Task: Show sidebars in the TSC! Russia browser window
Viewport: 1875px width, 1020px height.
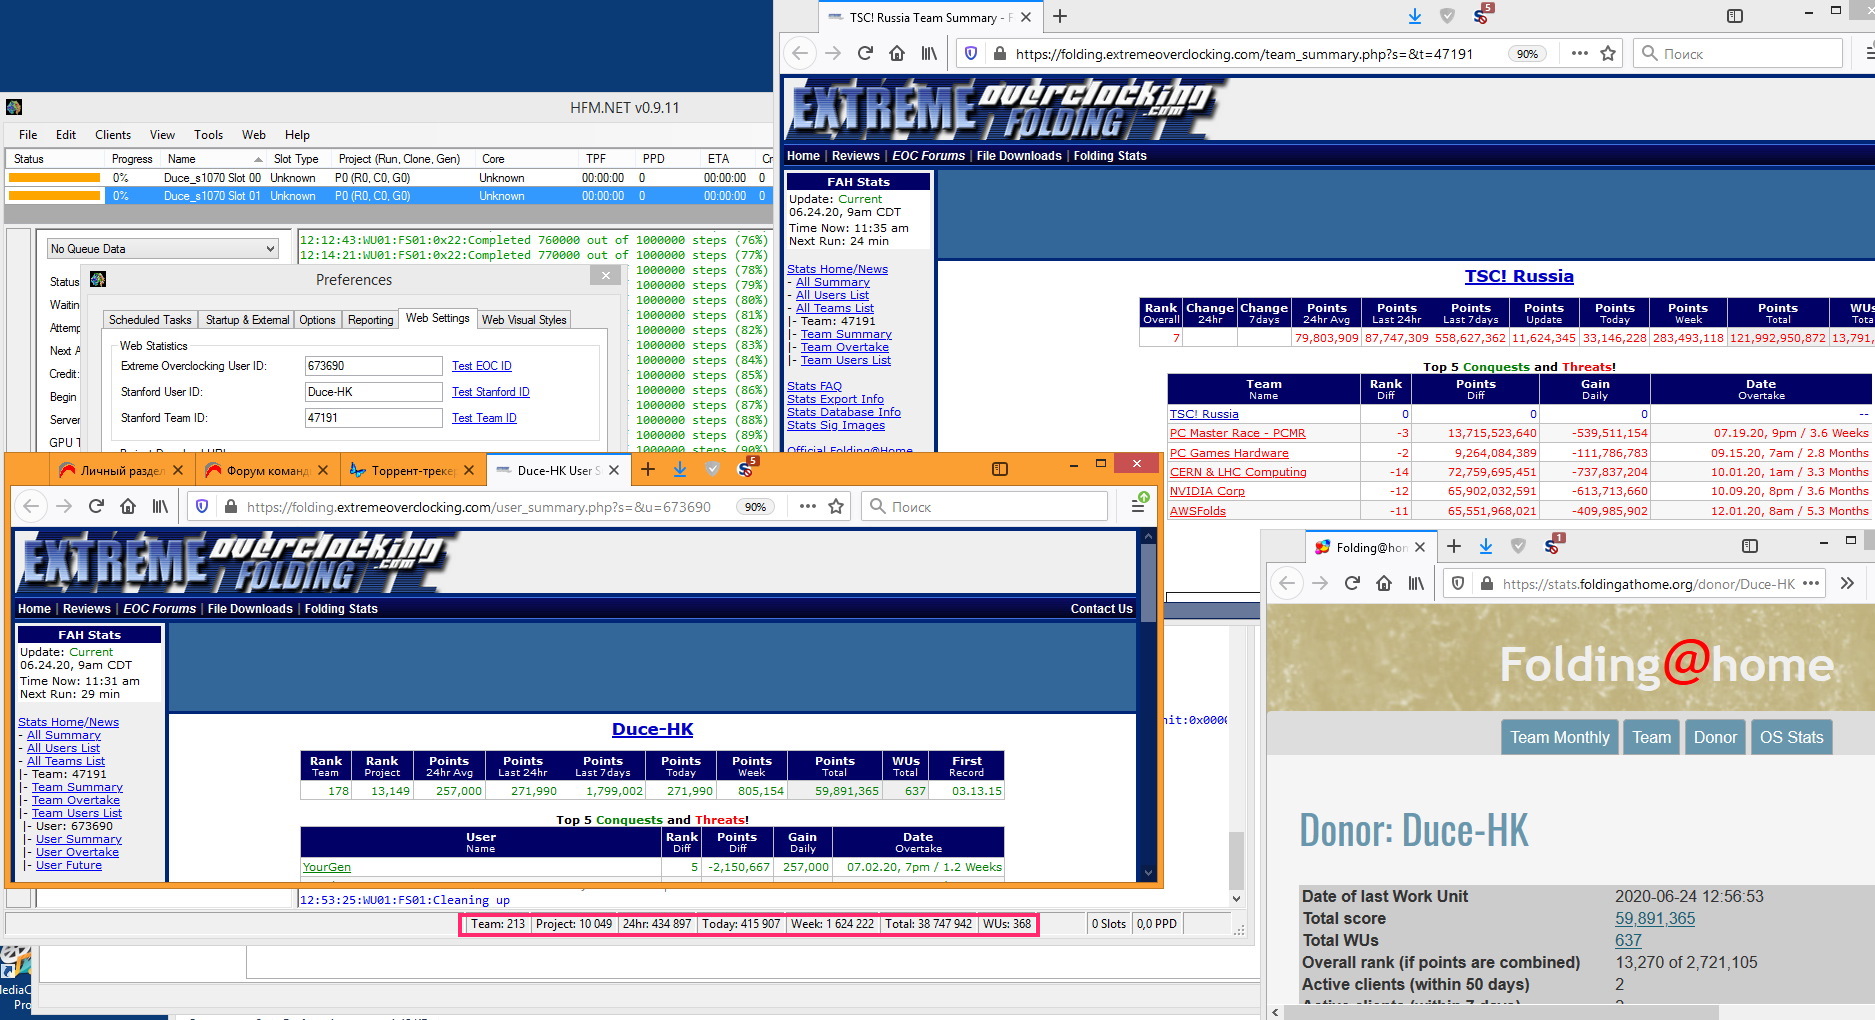Action: coord(1735,16)
